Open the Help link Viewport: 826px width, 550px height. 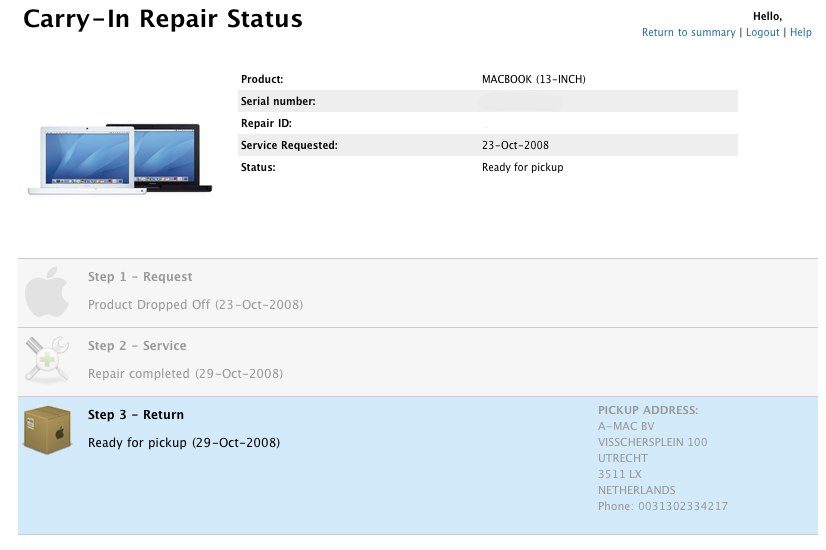click(800, 33)
